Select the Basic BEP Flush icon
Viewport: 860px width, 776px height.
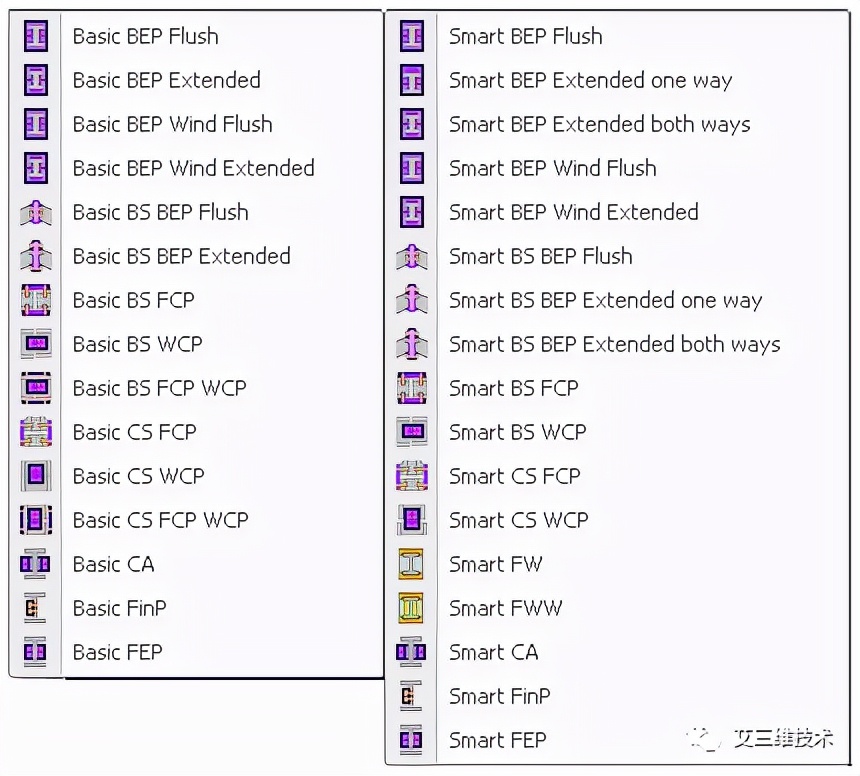35,36
